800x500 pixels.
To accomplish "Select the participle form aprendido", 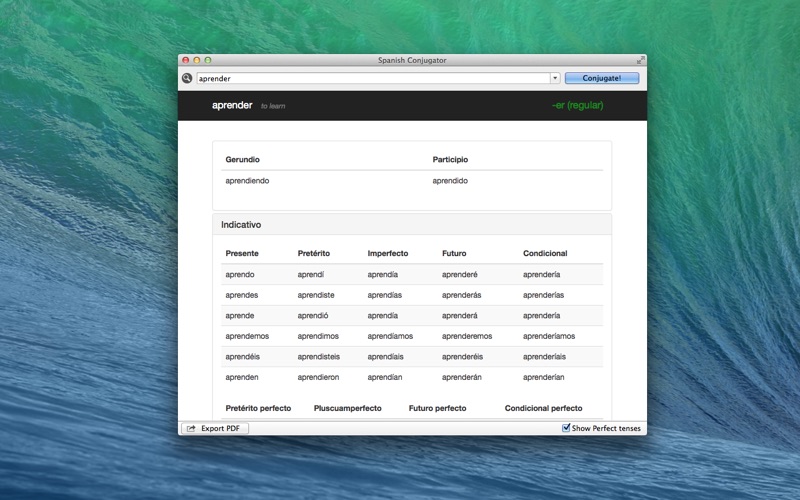I will tap(450, 181).
